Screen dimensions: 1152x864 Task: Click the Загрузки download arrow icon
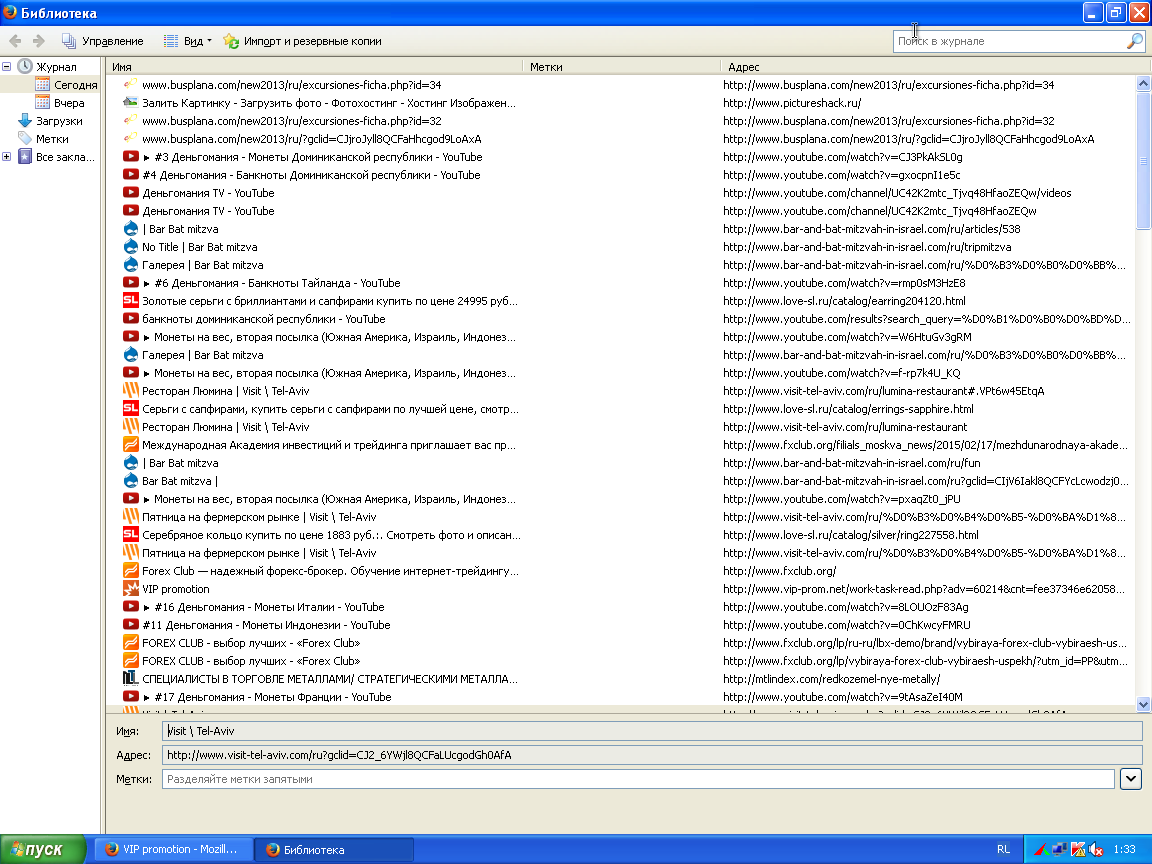25,120
